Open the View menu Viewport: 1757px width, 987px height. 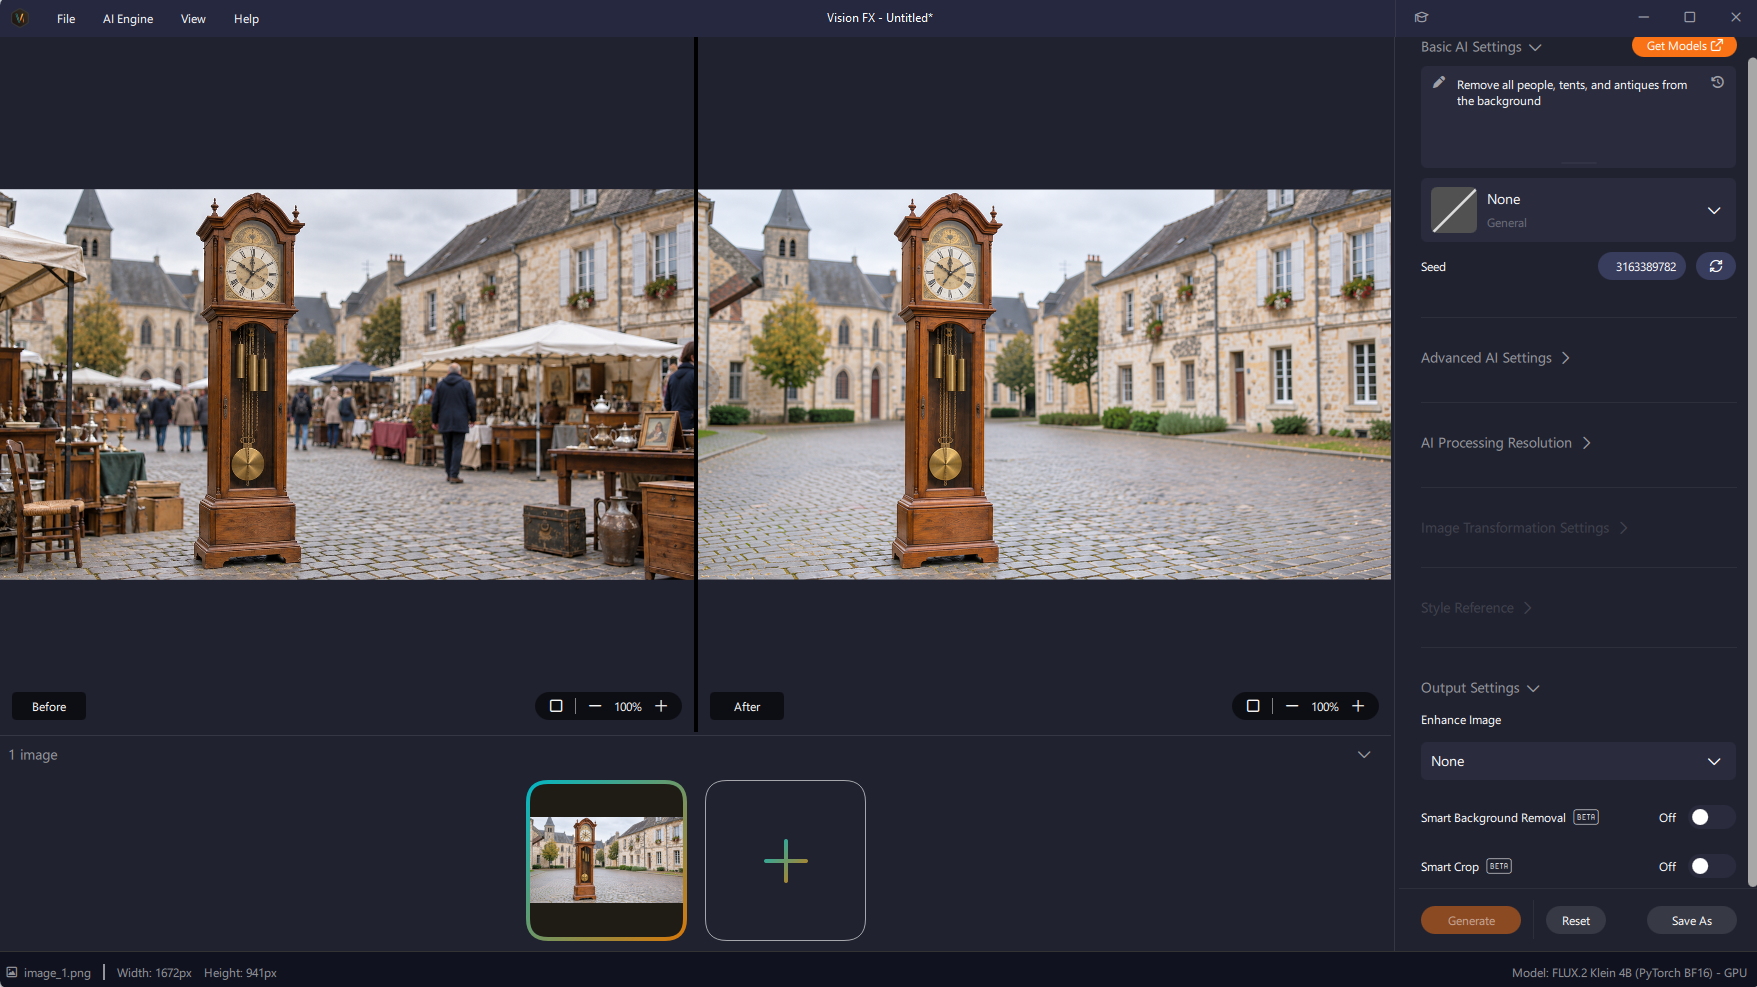click(193, 19)
